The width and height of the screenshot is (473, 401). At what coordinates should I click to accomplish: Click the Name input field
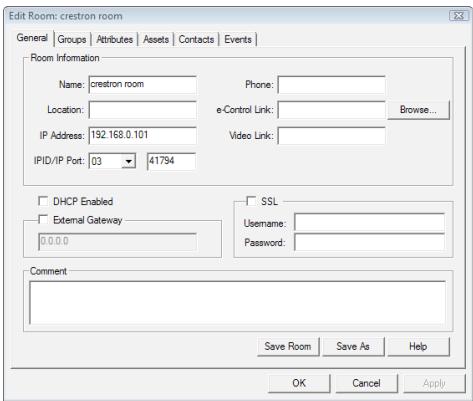143,85
